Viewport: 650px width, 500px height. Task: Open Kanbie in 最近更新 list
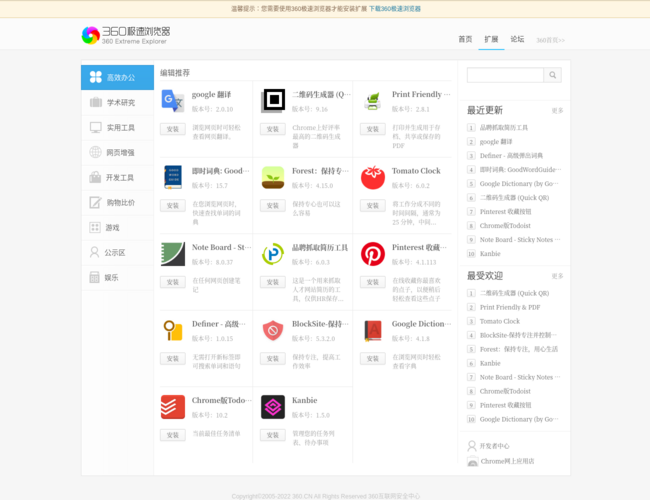point(490,254)
